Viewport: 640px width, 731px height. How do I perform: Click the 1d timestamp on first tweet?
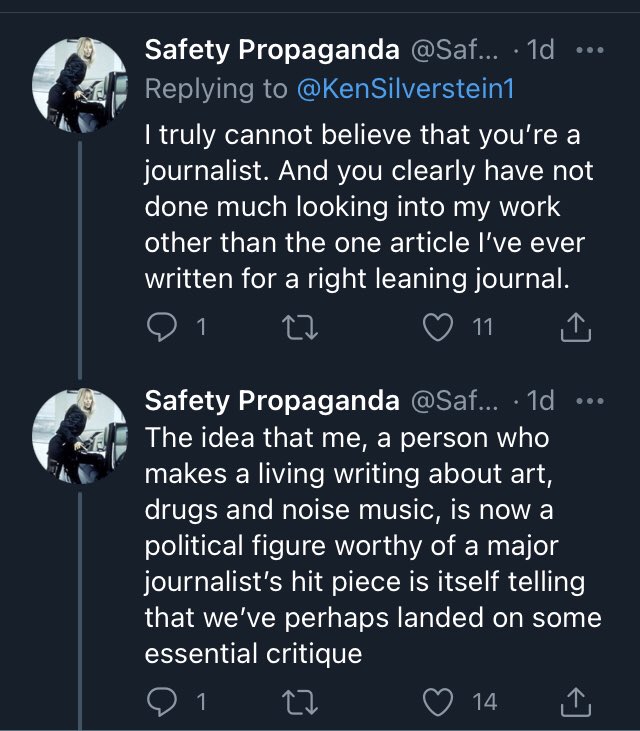click(540, 50)
